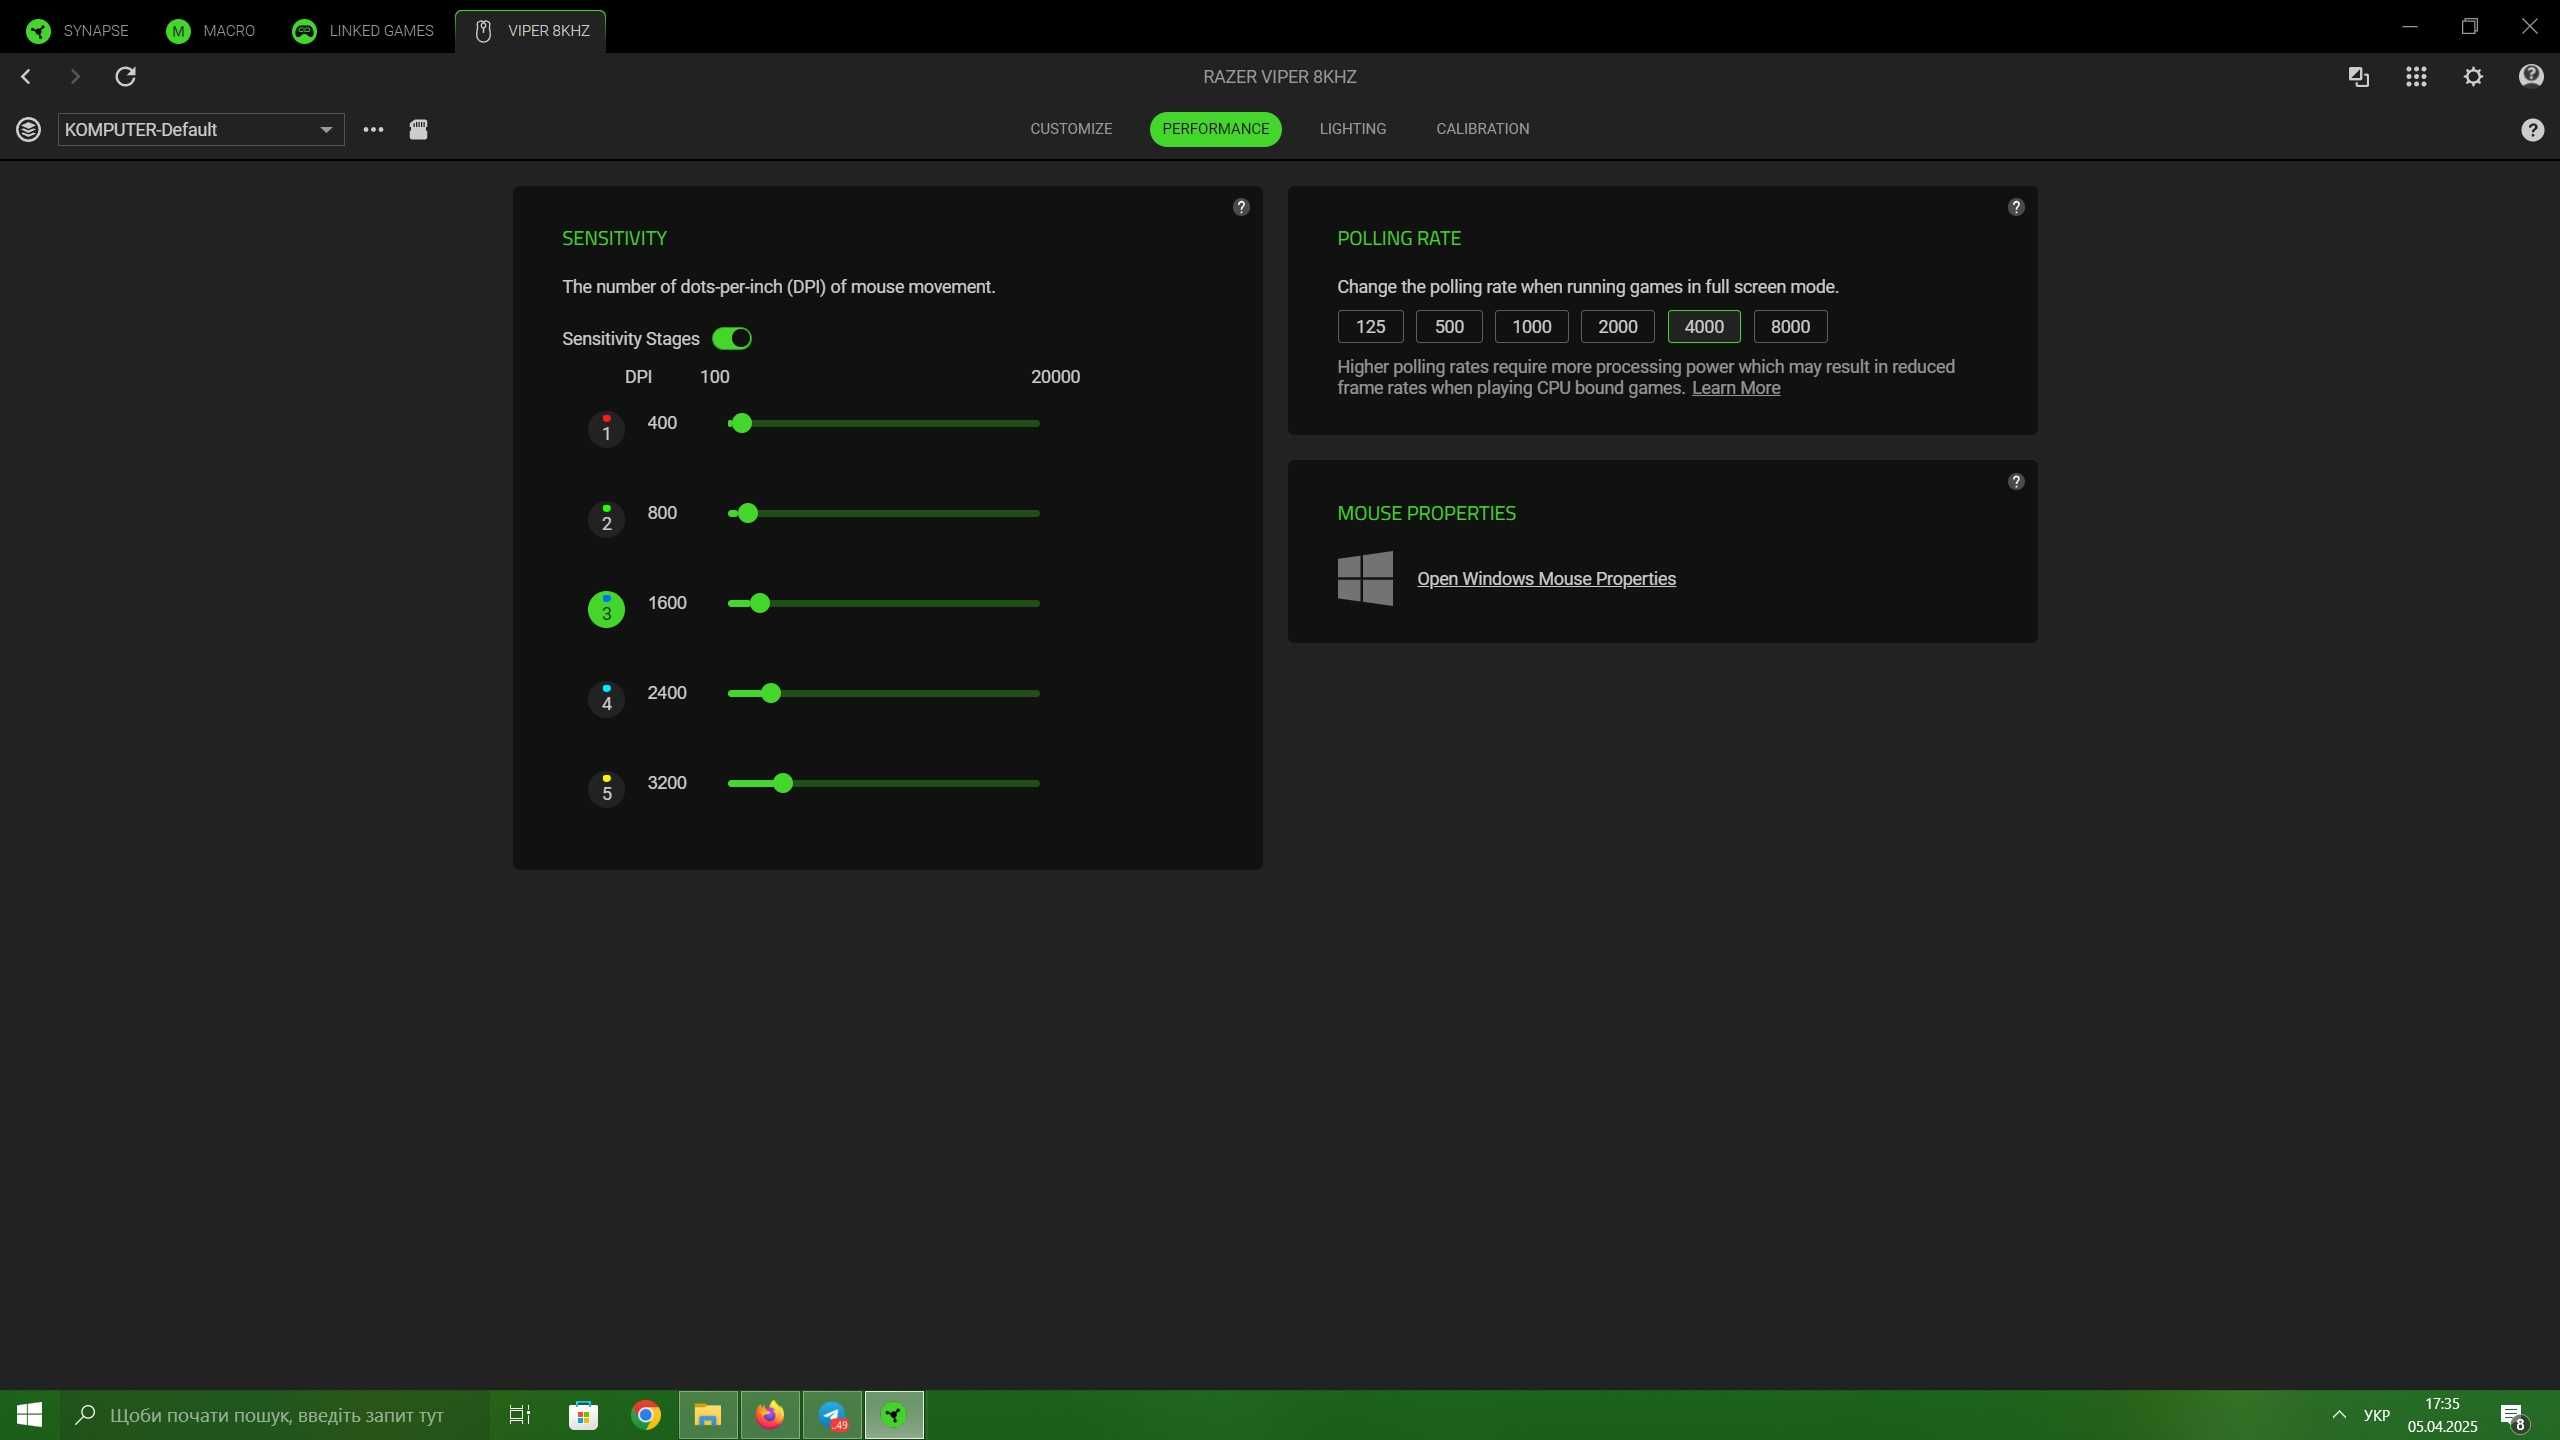Screen dimensions: 2560x1440
Task: Click the stage 3 DPI slider handle
Action: tap(760, 604)
